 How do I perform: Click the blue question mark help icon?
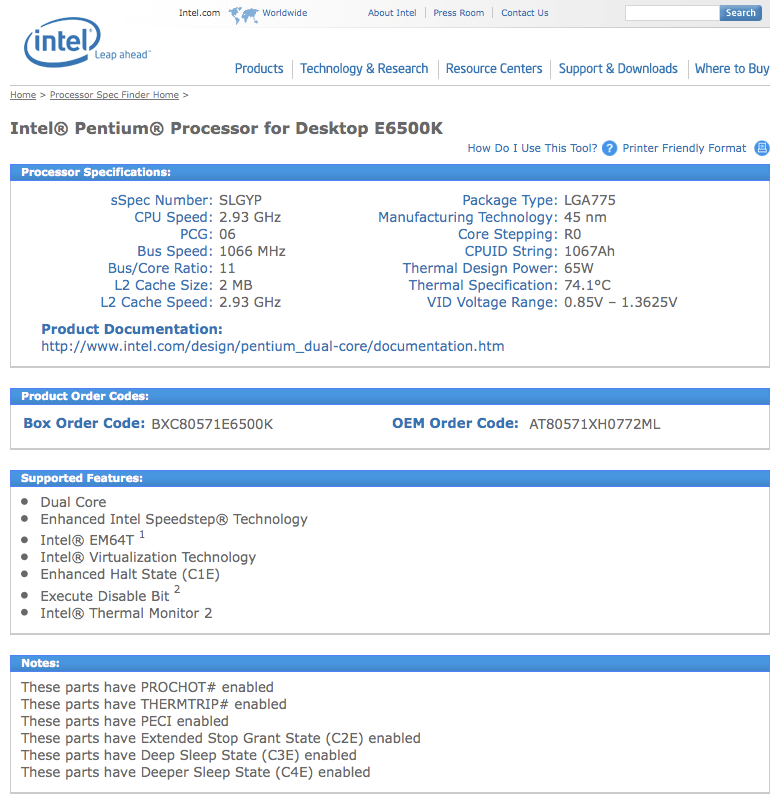click(x=609, y=148)
